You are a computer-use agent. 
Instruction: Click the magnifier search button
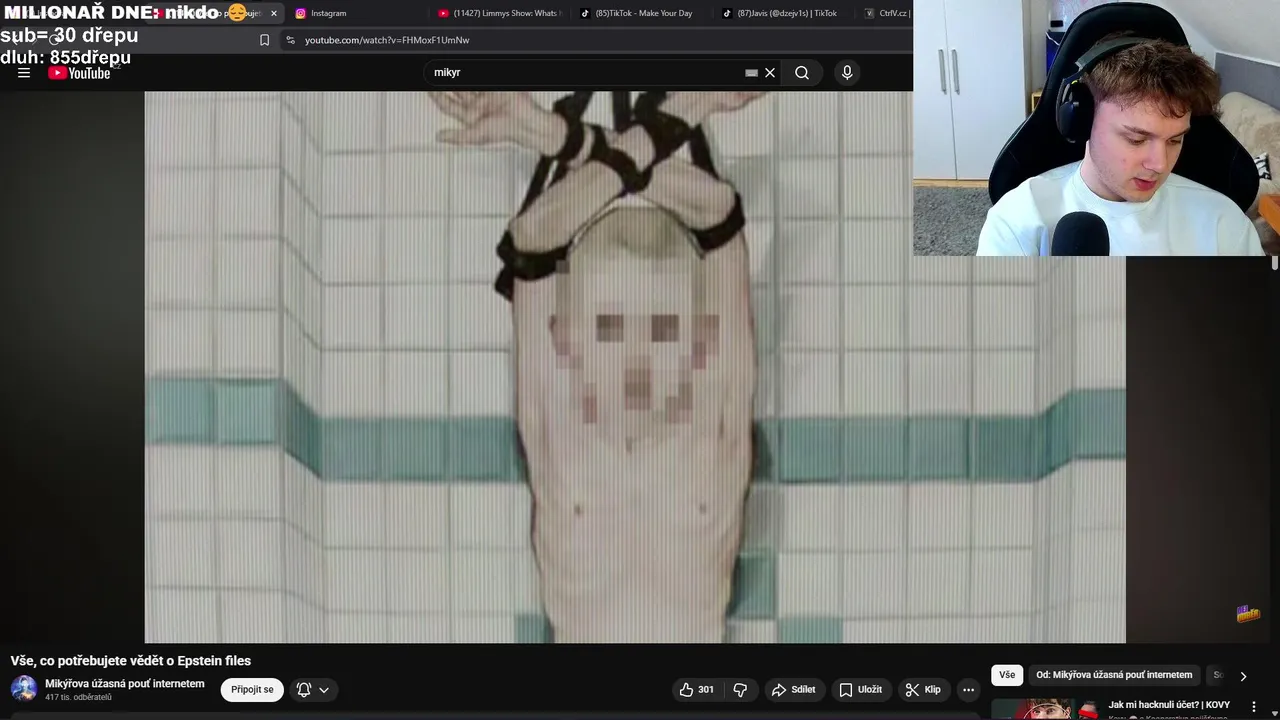coord(802,73)
